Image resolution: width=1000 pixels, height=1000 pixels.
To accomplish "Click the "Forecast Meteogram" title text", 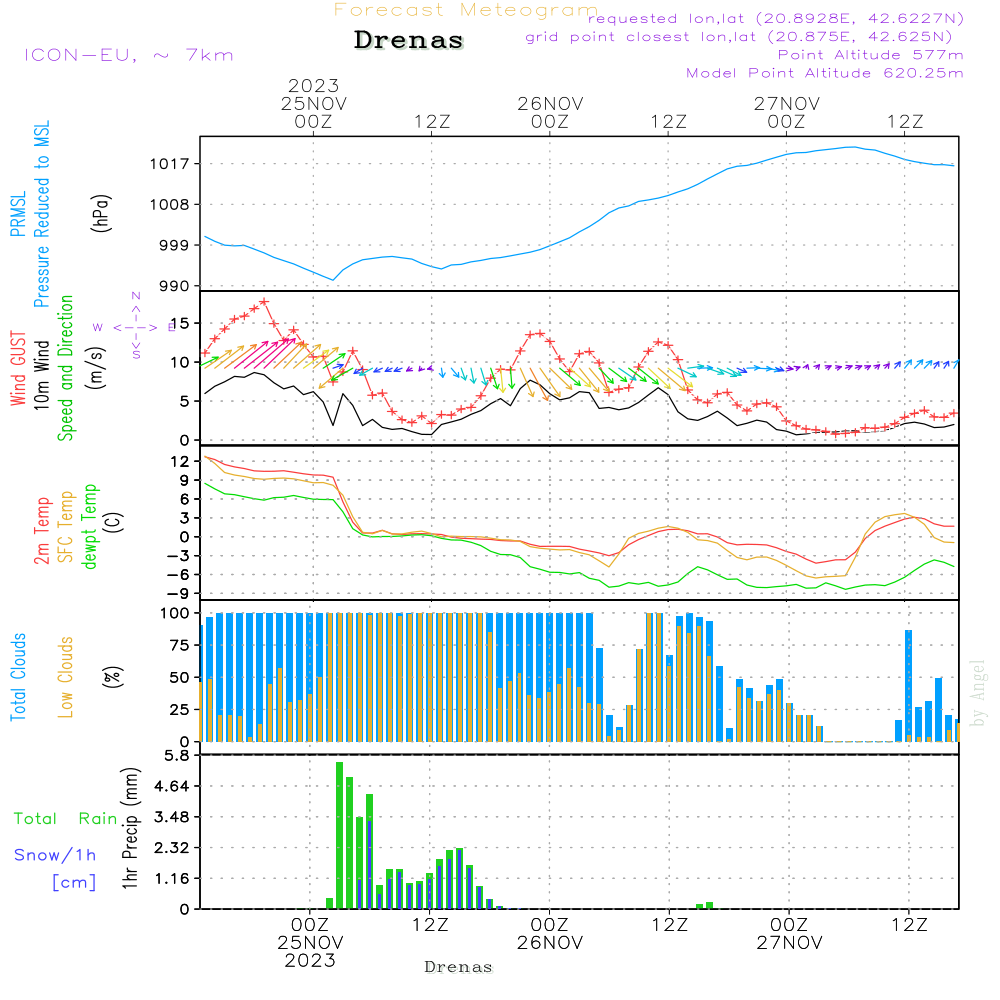I will tap(466, 10).
